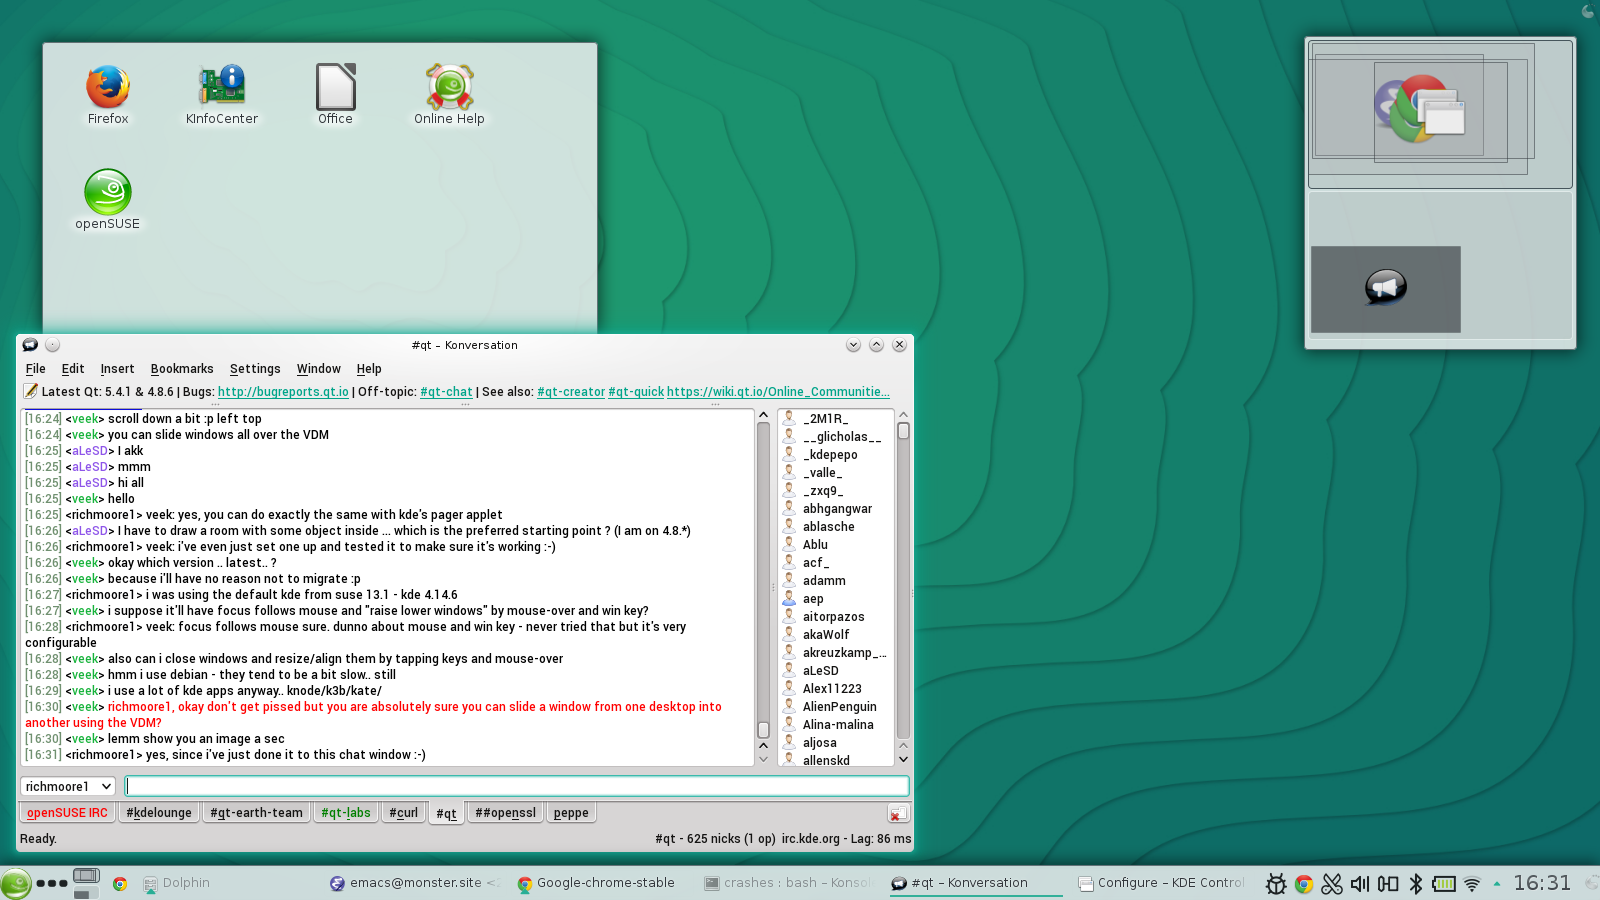
Task: Open the Klipper scissors clipboard icon
Action: click(1332, 884)
